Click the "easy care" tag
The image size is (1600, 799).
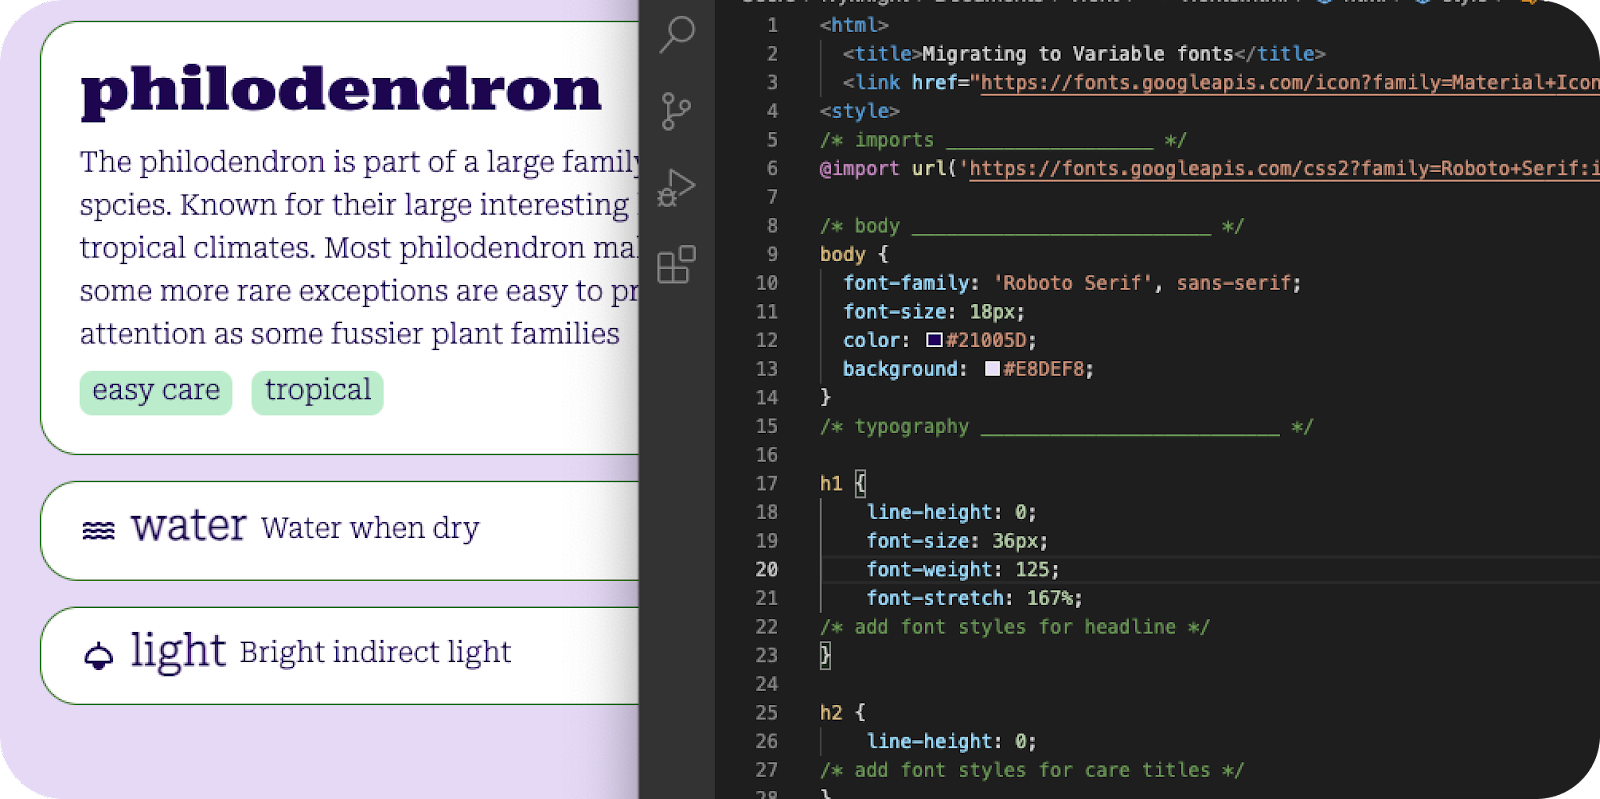coord(156,391)
